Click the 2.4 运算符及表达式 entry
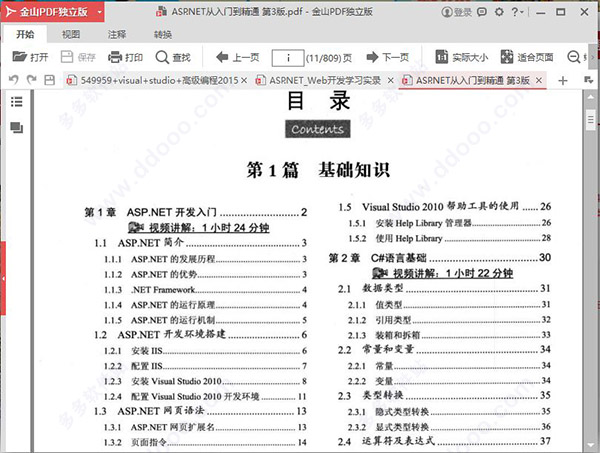Viewport: 600px width, 453px height. pyautogui.click(x=444, y=441)
